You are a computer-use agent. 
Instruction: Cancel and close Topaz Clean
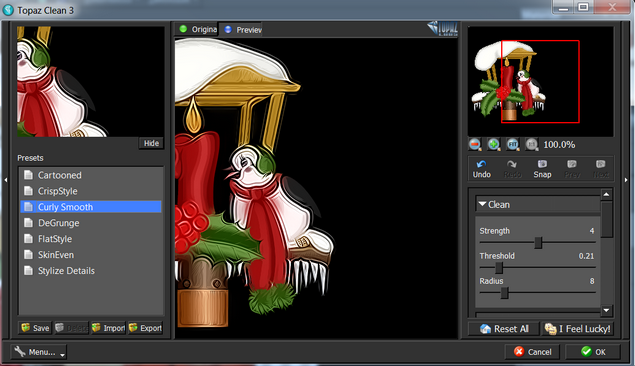tap(533, 351)
